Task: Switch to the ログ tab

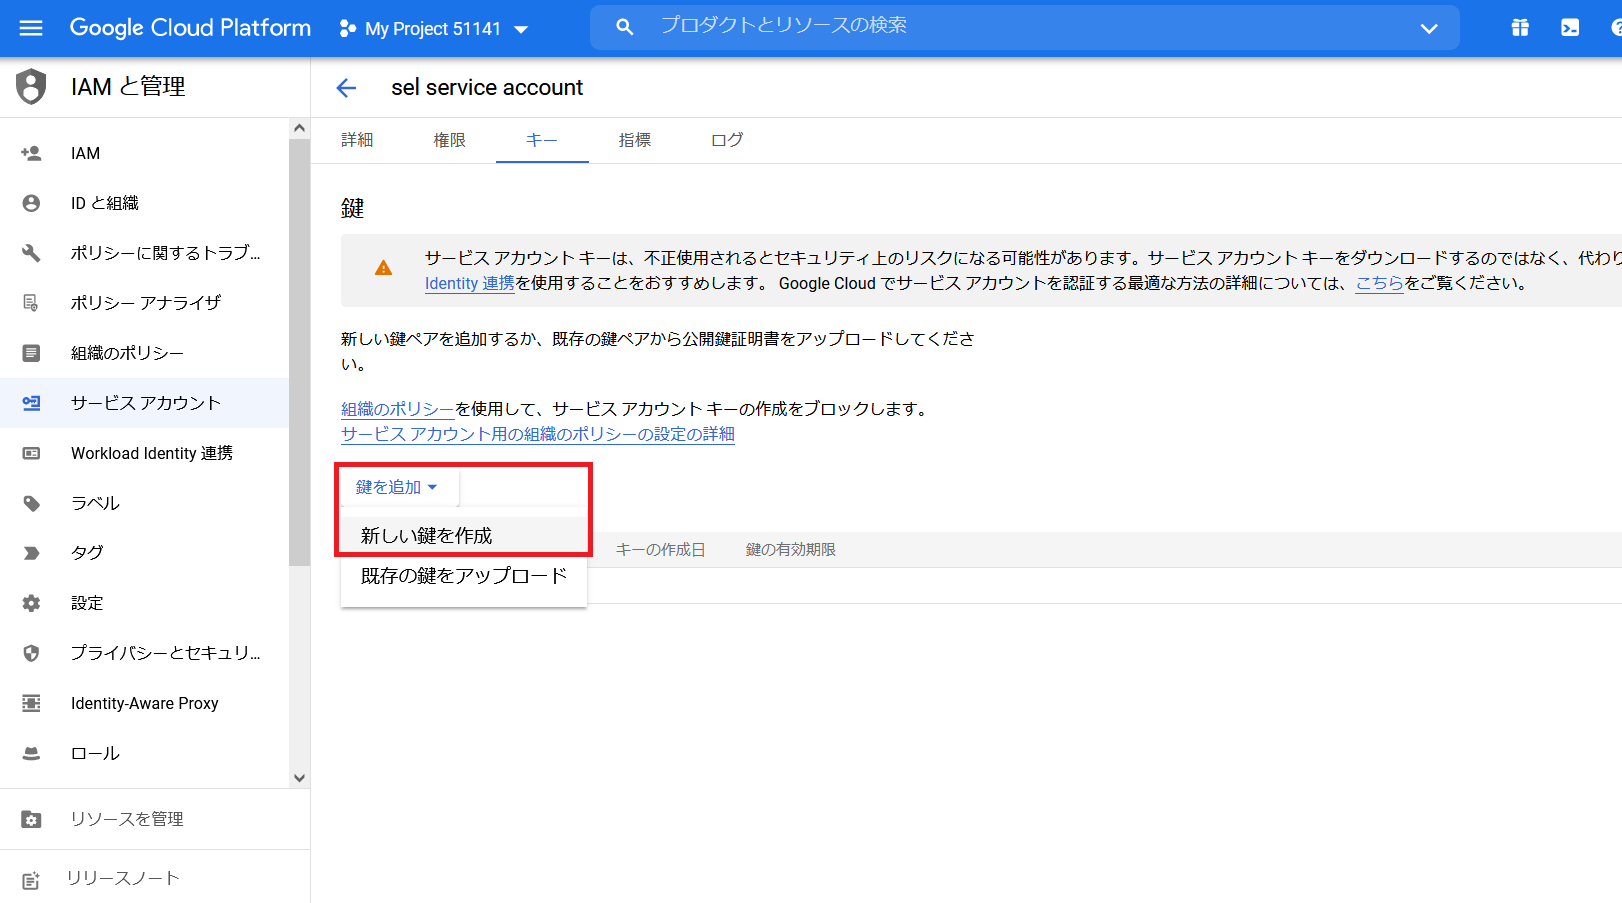Action: tap(727, 140)
